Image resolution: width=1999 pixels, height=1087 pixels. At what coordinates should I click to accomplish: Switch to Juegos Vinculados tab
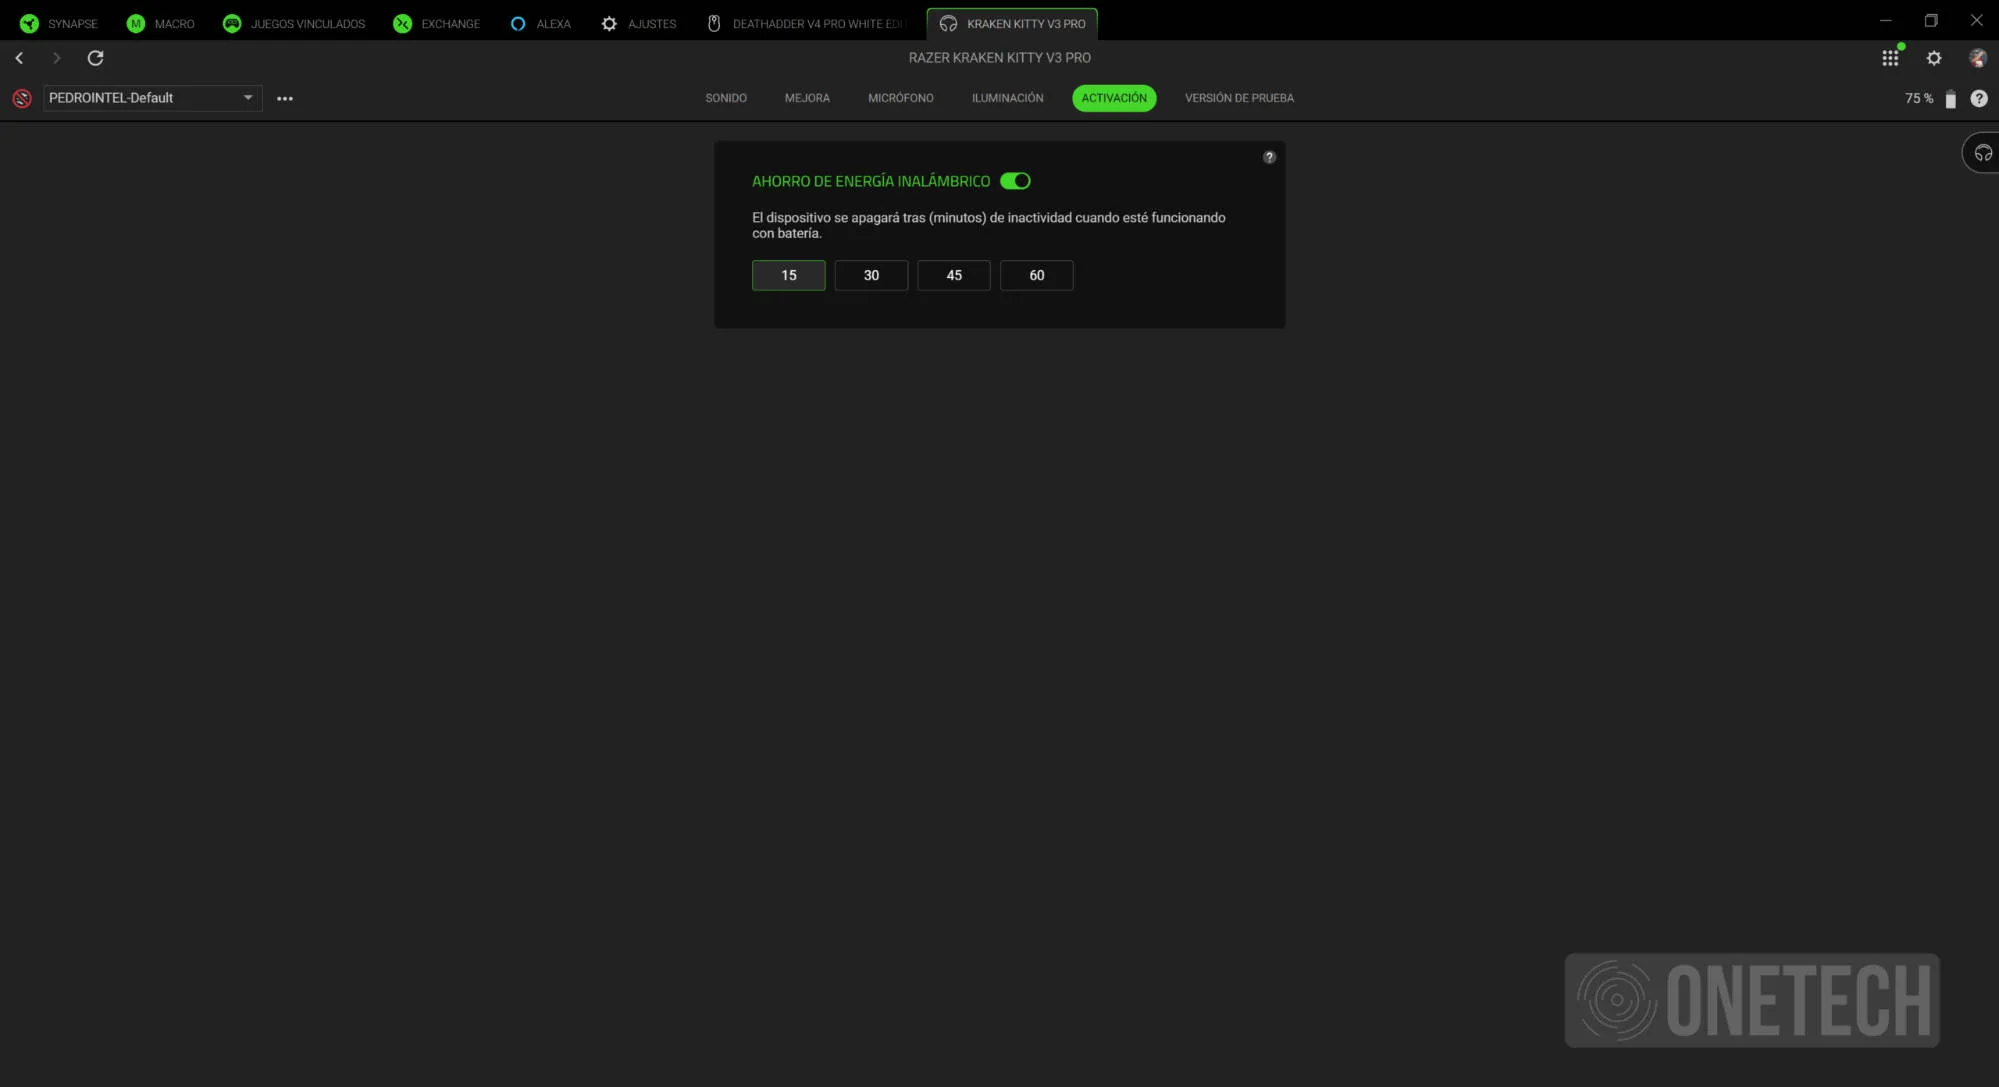pyautogui.click(x=294, y=23)
